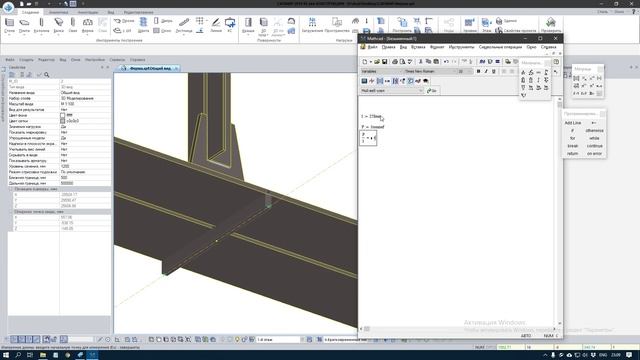Click the background color swatch in Свойства panel

[62, 116]
